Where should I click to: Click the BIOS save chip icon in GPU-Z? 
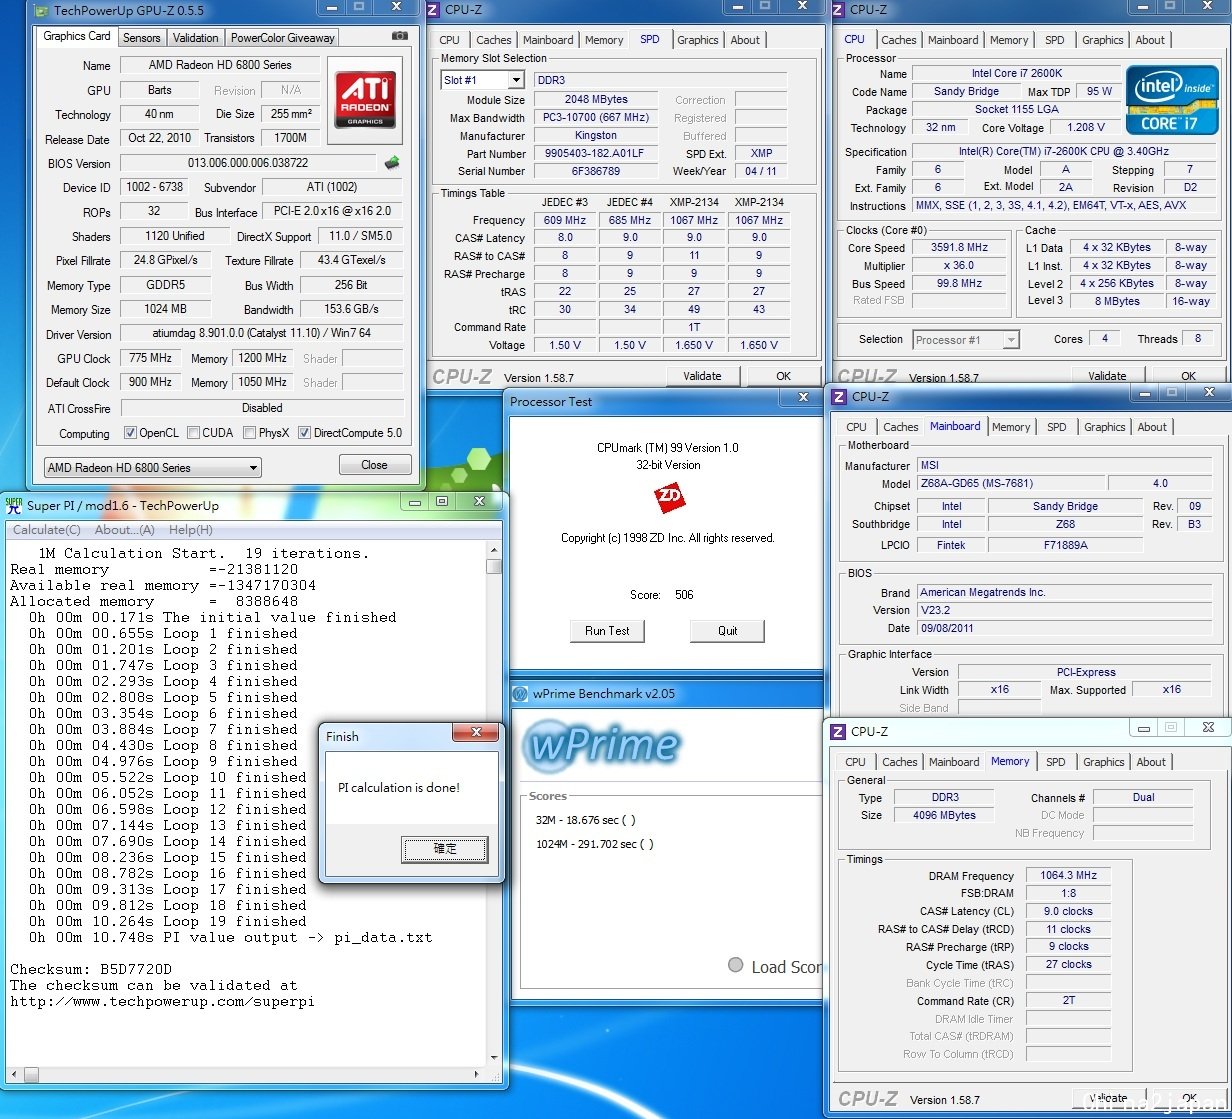pyautogui.click(x=392, y=162)
